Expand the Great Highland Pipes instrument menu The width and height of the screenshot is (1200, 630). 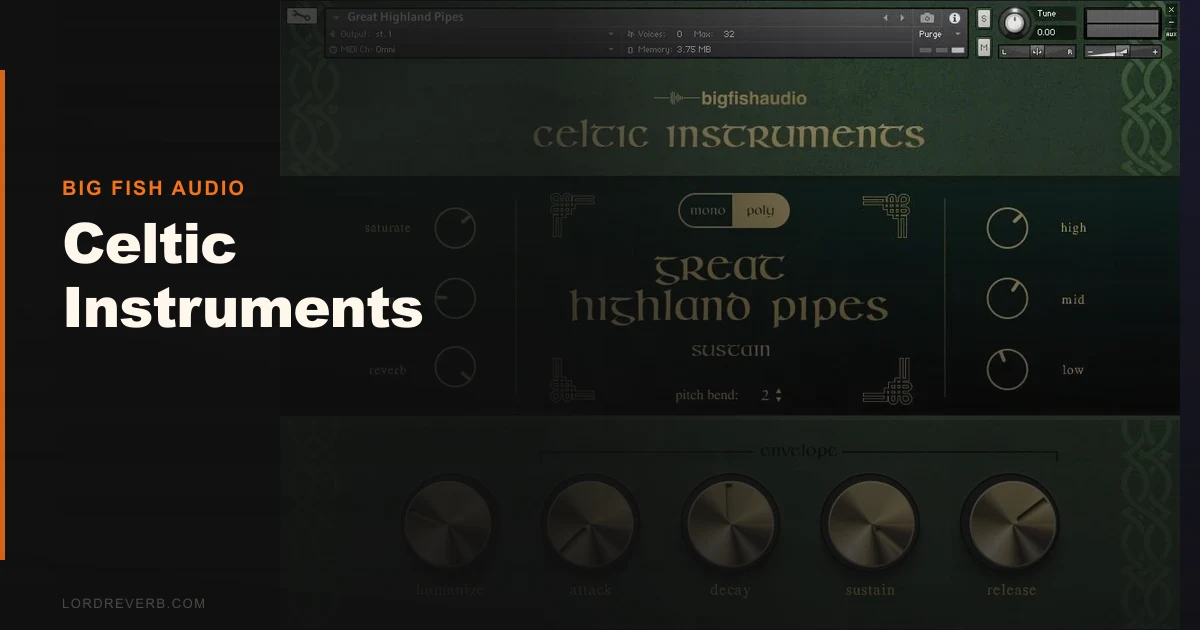click(x=338, y=17)
